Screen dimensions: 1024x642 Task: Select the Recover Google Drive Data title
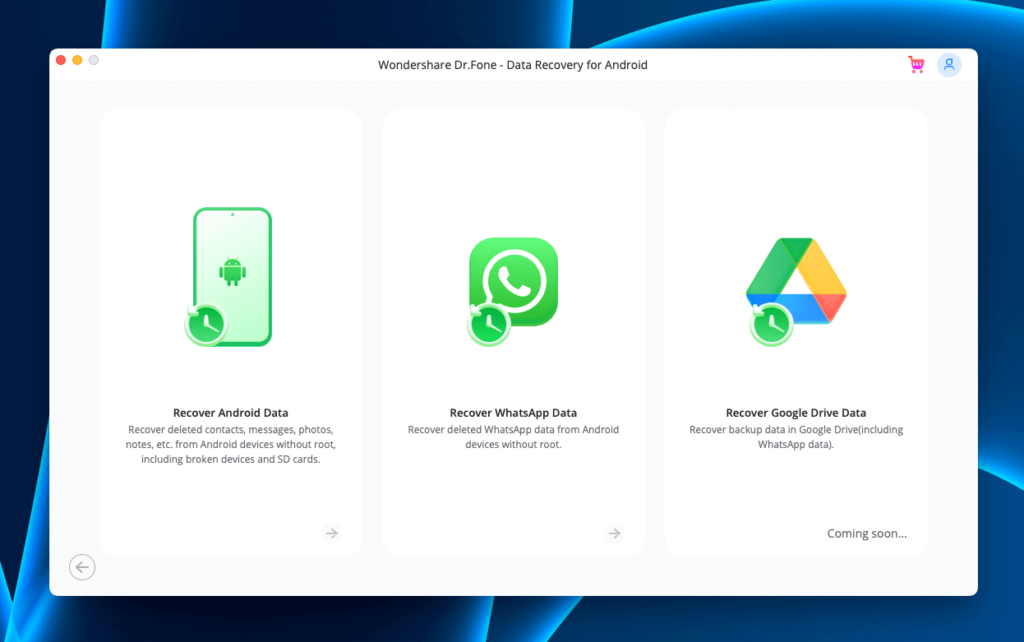click(x=796, y=413)
